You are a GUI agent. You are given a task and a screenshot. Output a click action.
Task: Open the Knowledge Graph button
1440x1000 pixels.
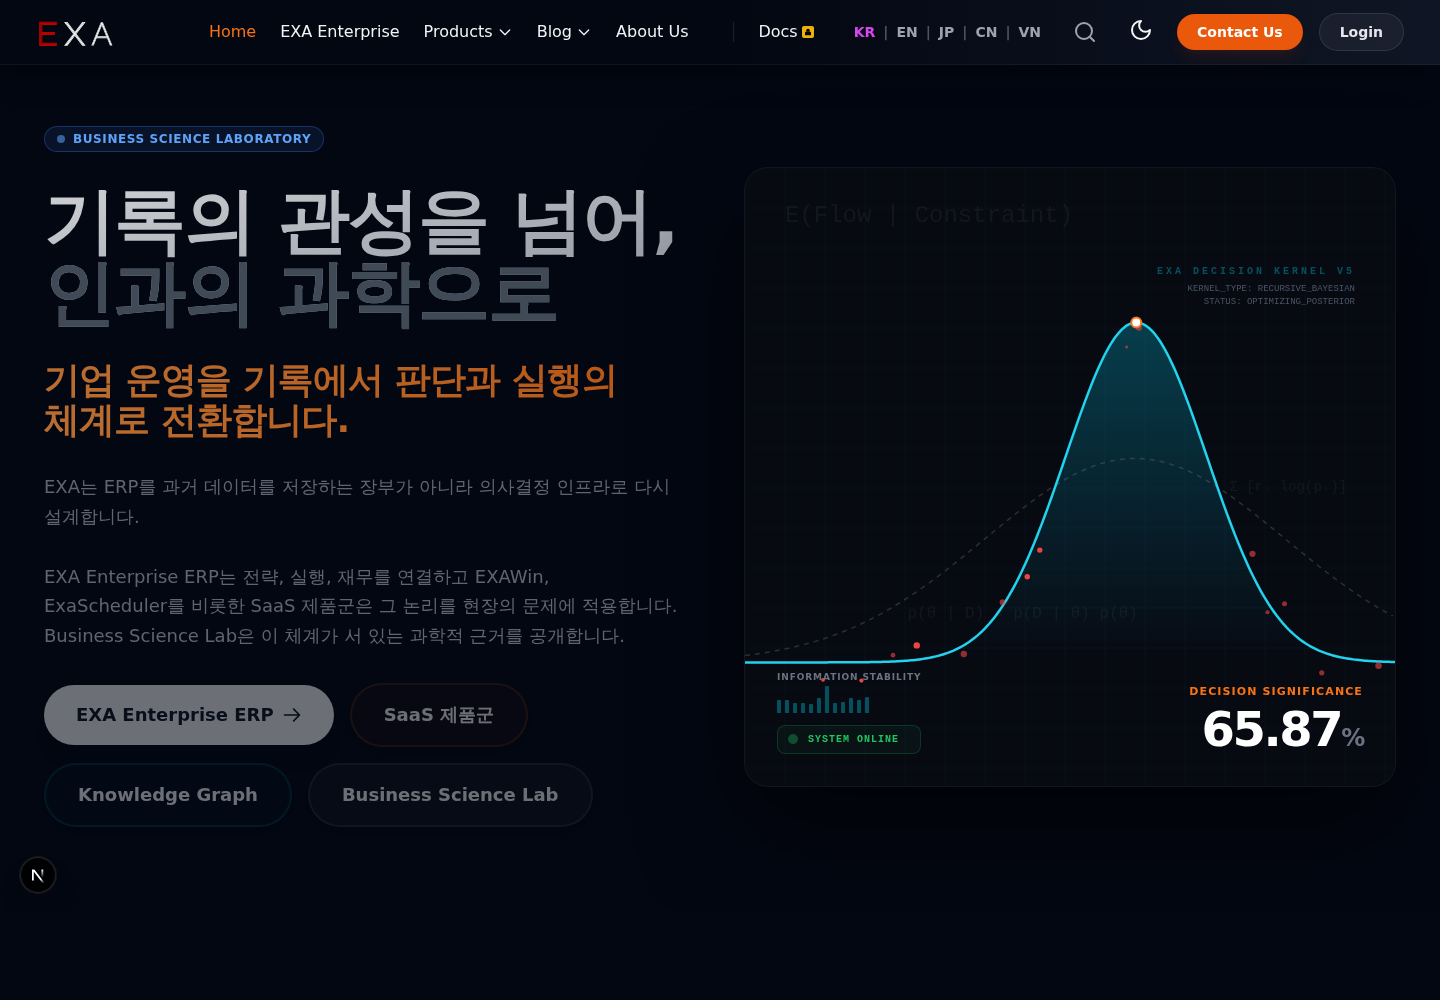tap(168, 795)
